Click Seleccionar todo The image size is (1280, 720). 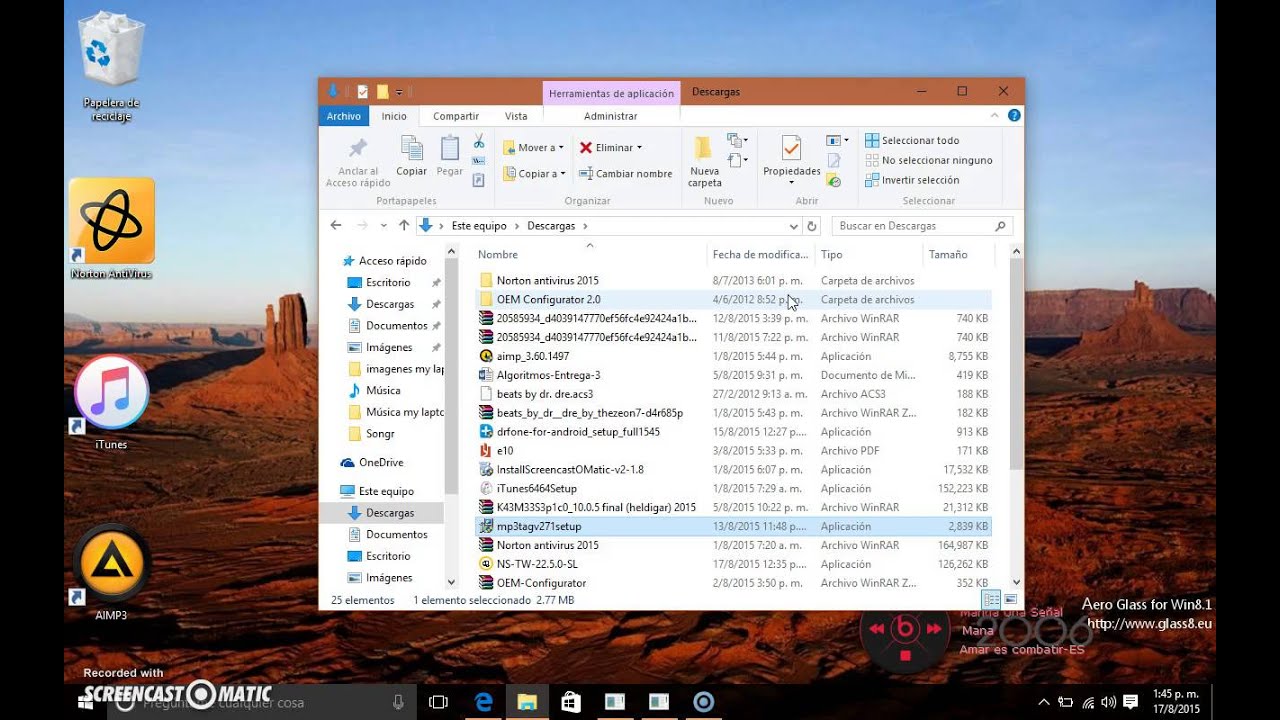(912, 141)
